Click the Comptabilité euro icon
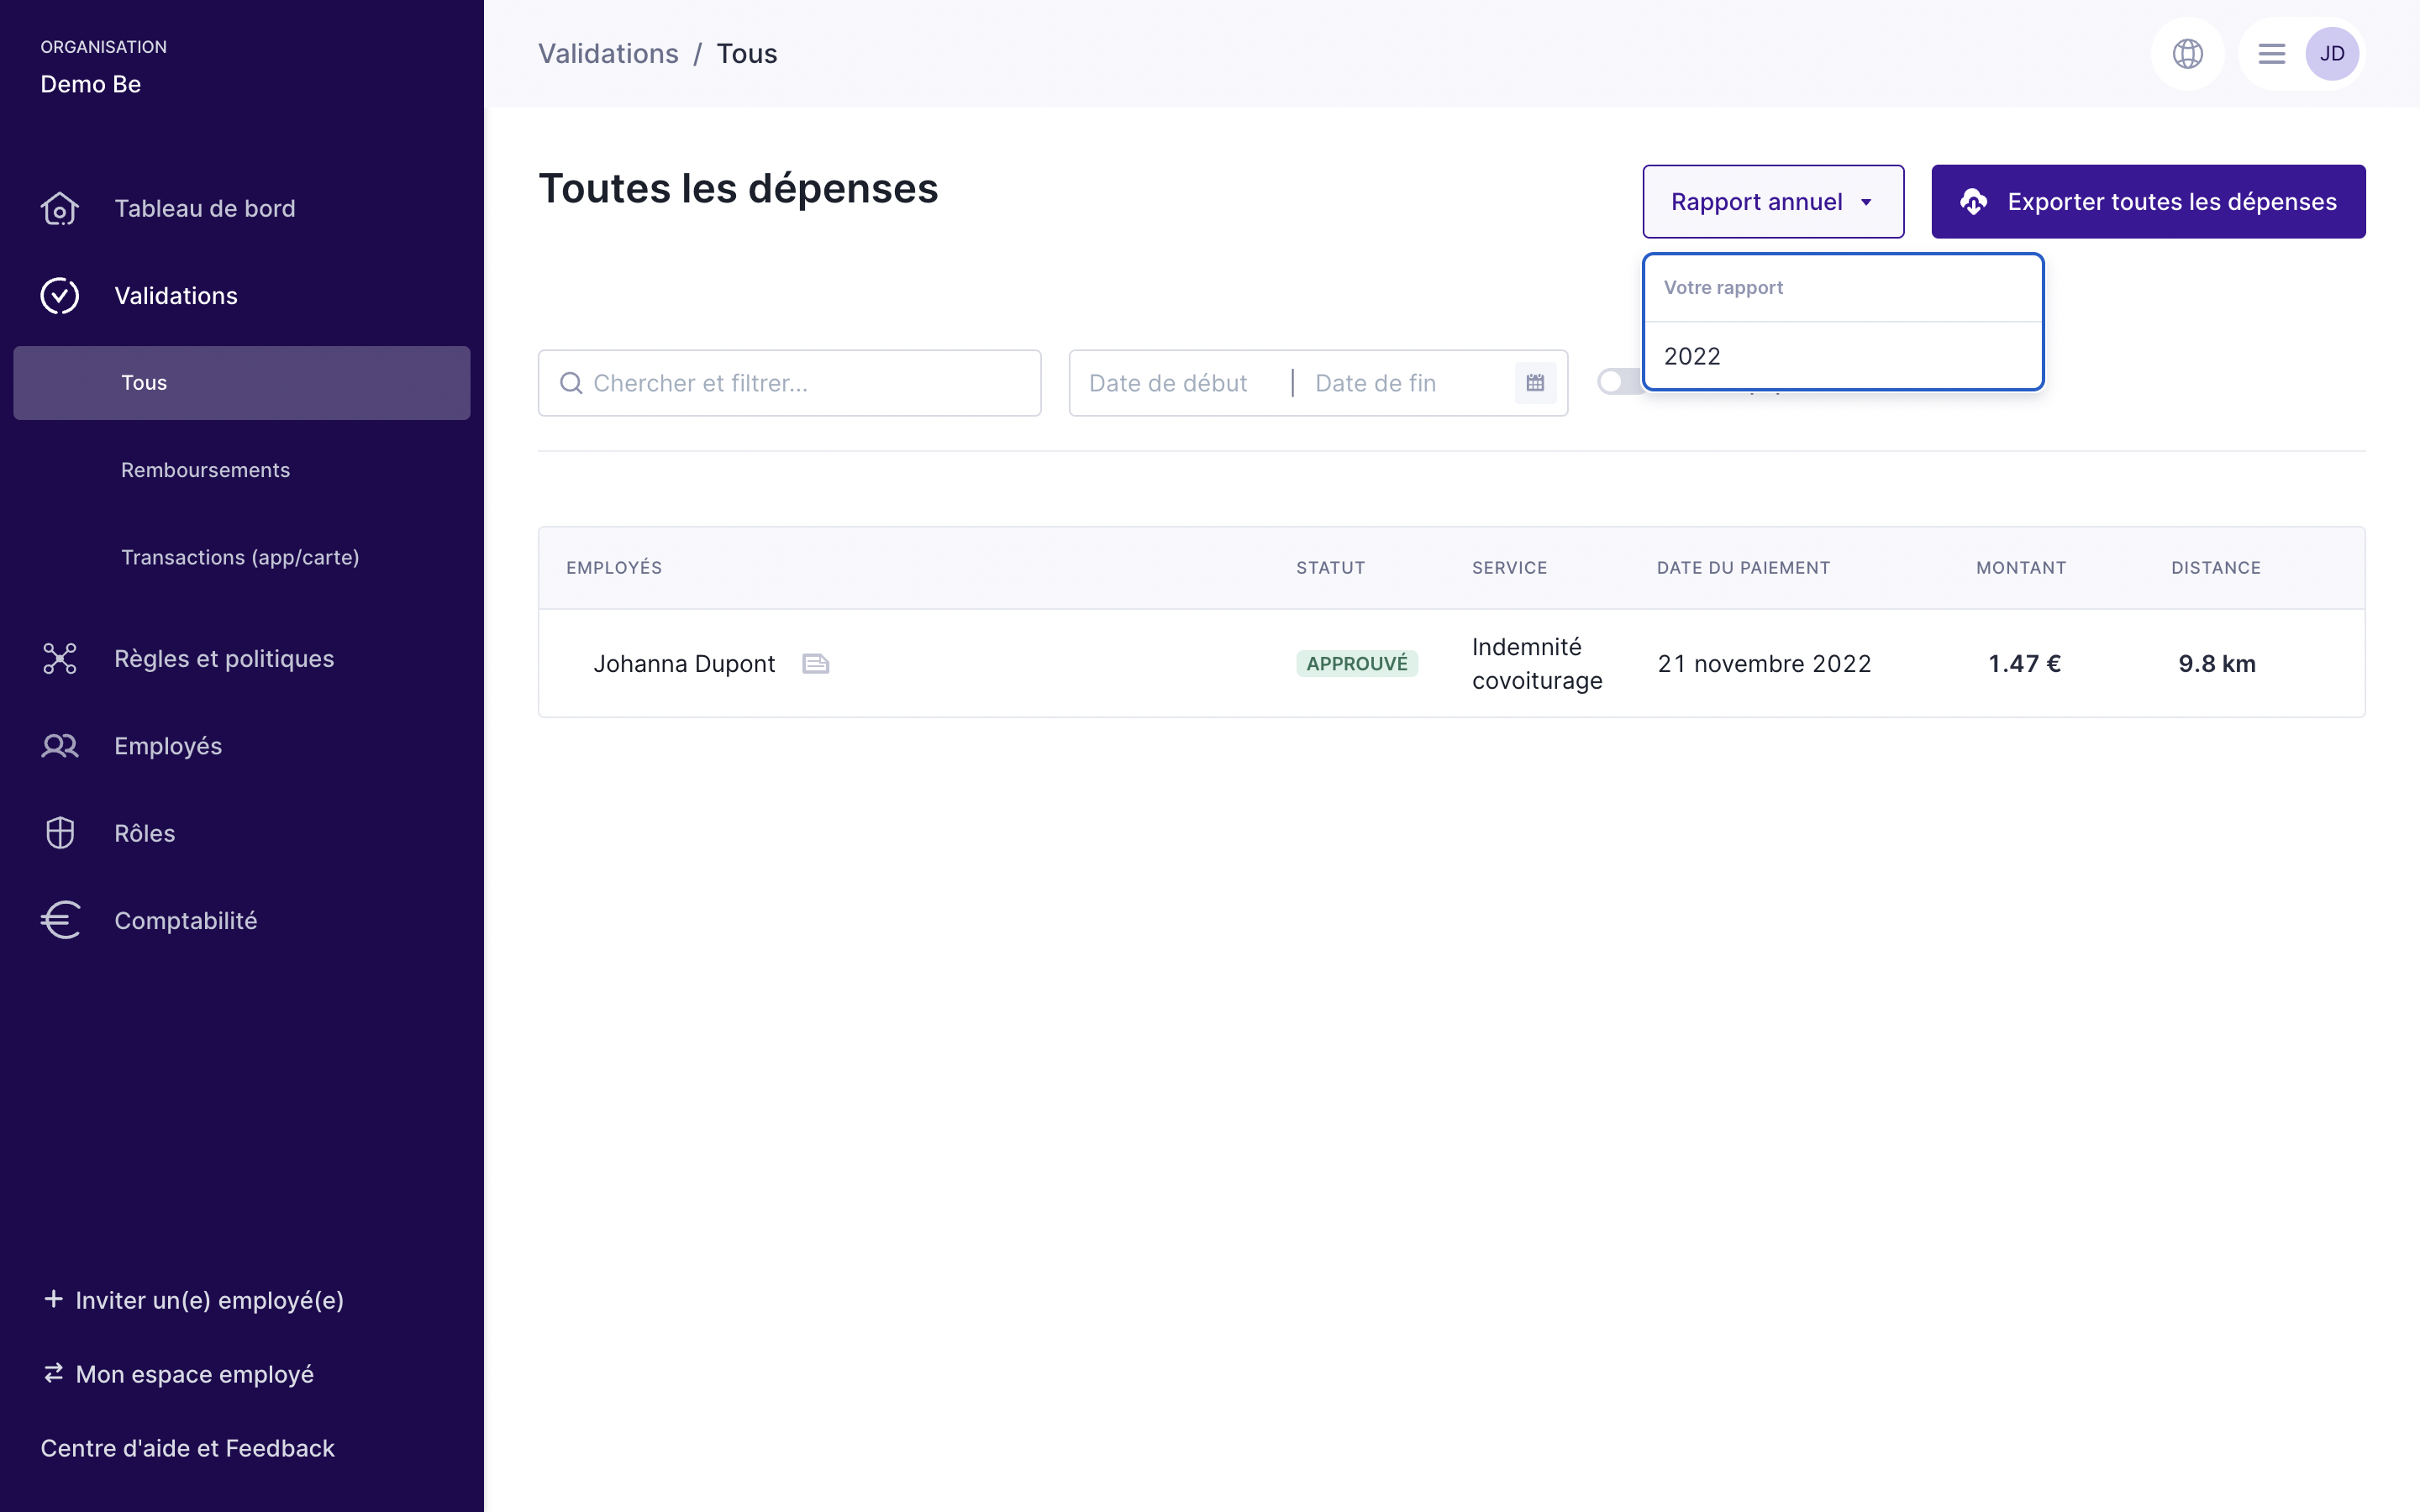The image size is (2420, 1512). click(x=60, y=920)
